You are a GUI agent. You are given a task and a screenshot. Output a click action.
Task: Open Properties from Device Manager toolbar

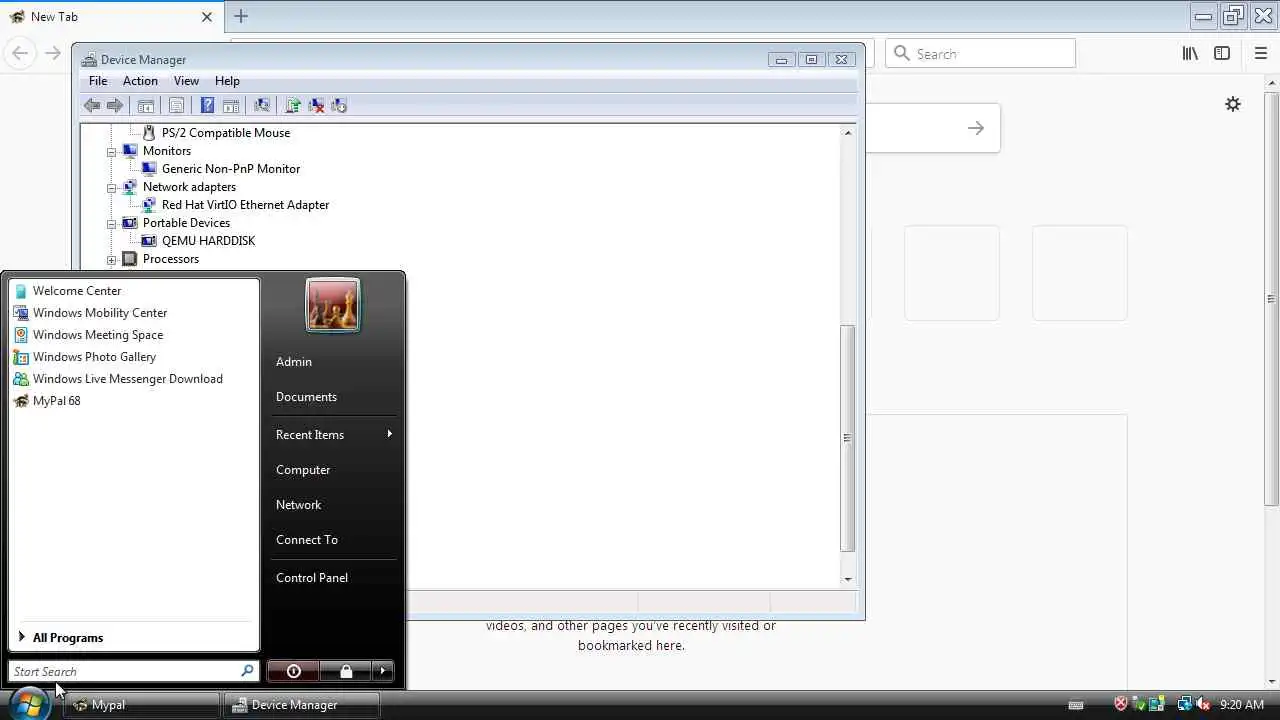click(x=177, y=105)
